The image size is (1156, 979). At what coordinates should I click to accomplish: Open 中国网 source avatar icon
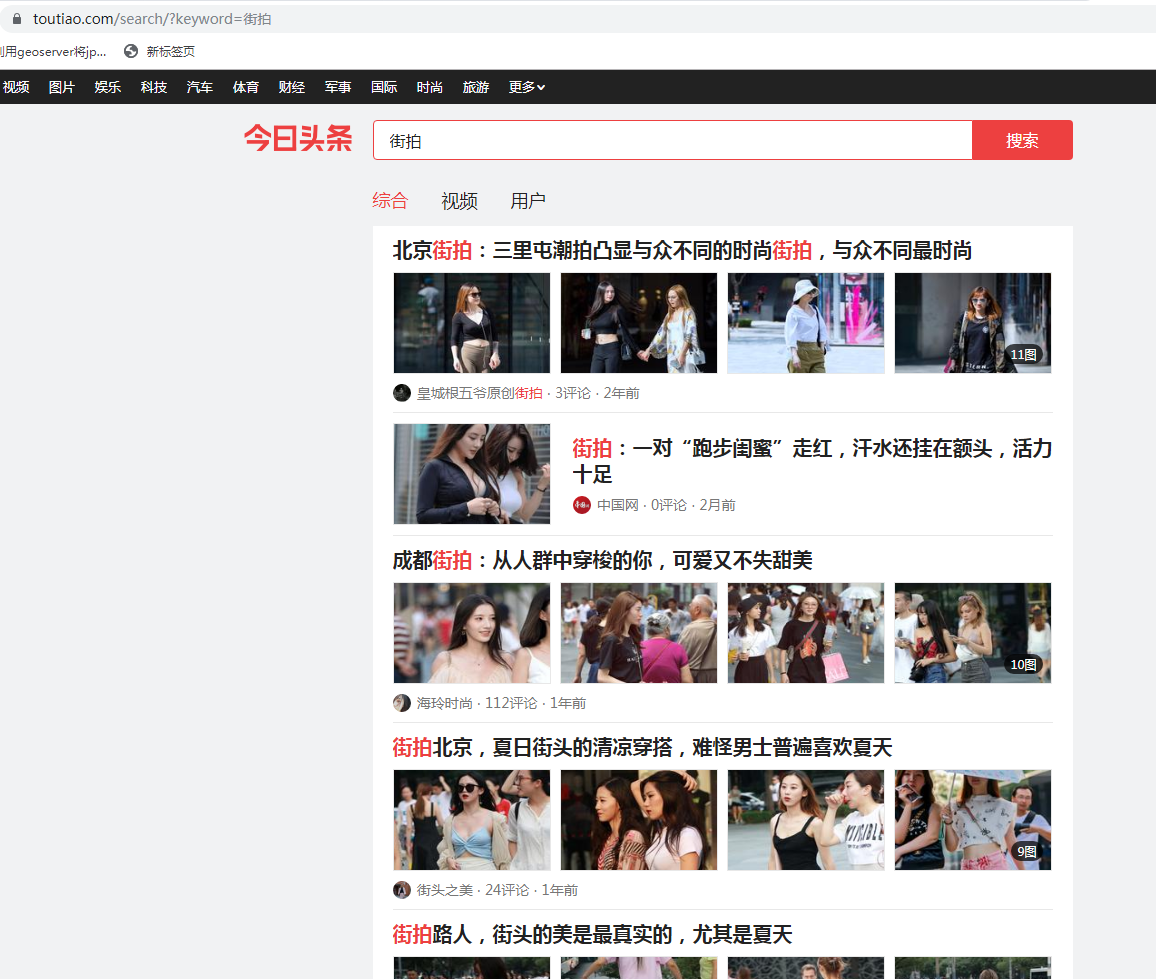coord(582,505)
